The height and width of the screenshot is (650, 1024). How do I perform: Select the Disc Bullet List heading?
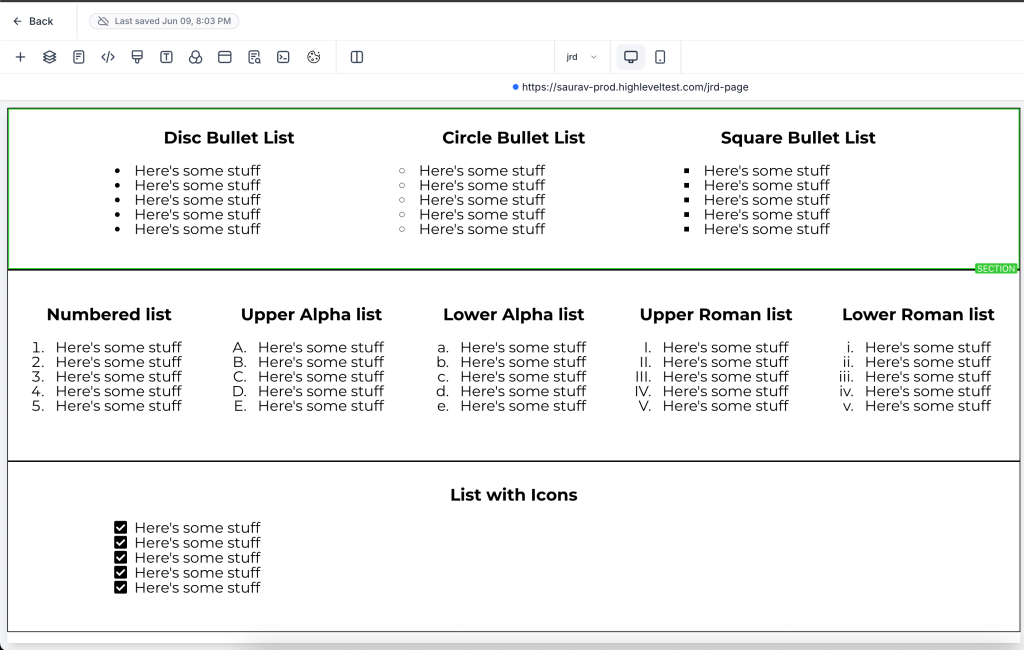point(229,138)
